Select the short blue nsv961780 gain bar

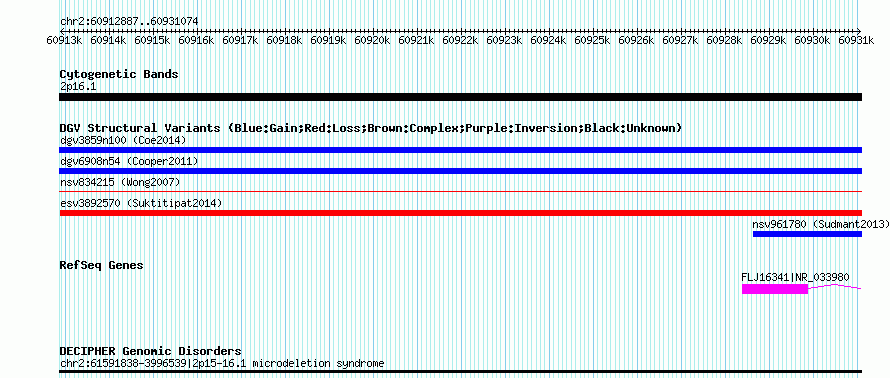(807, 234)
